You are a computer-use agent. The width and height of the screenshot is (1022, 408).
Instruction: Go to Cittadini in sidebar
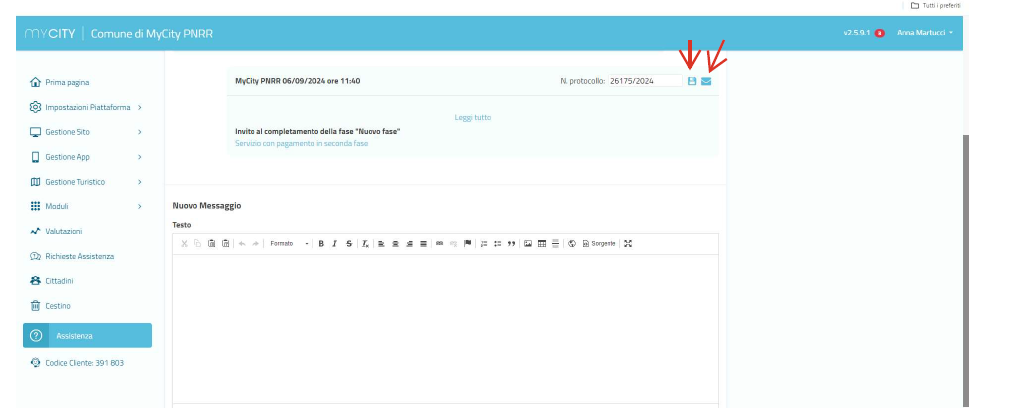pyautogui.click(x=59, y=281)
